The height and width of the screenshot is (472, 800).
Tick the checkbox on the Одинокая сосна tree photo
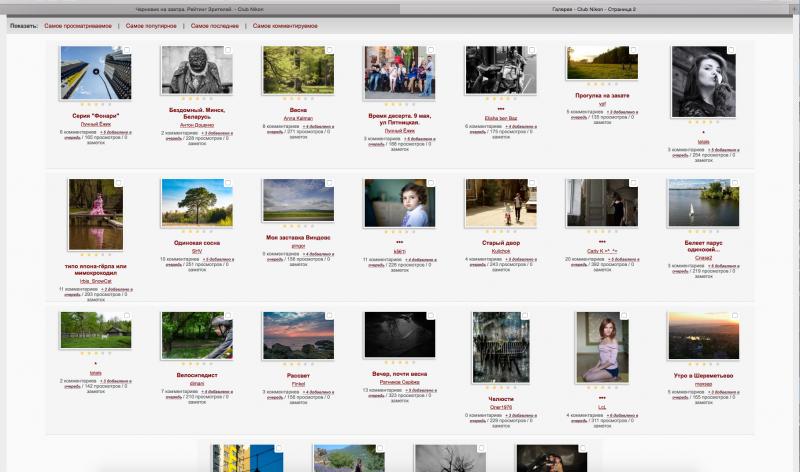pyautogui.click(x=228, y=183)
